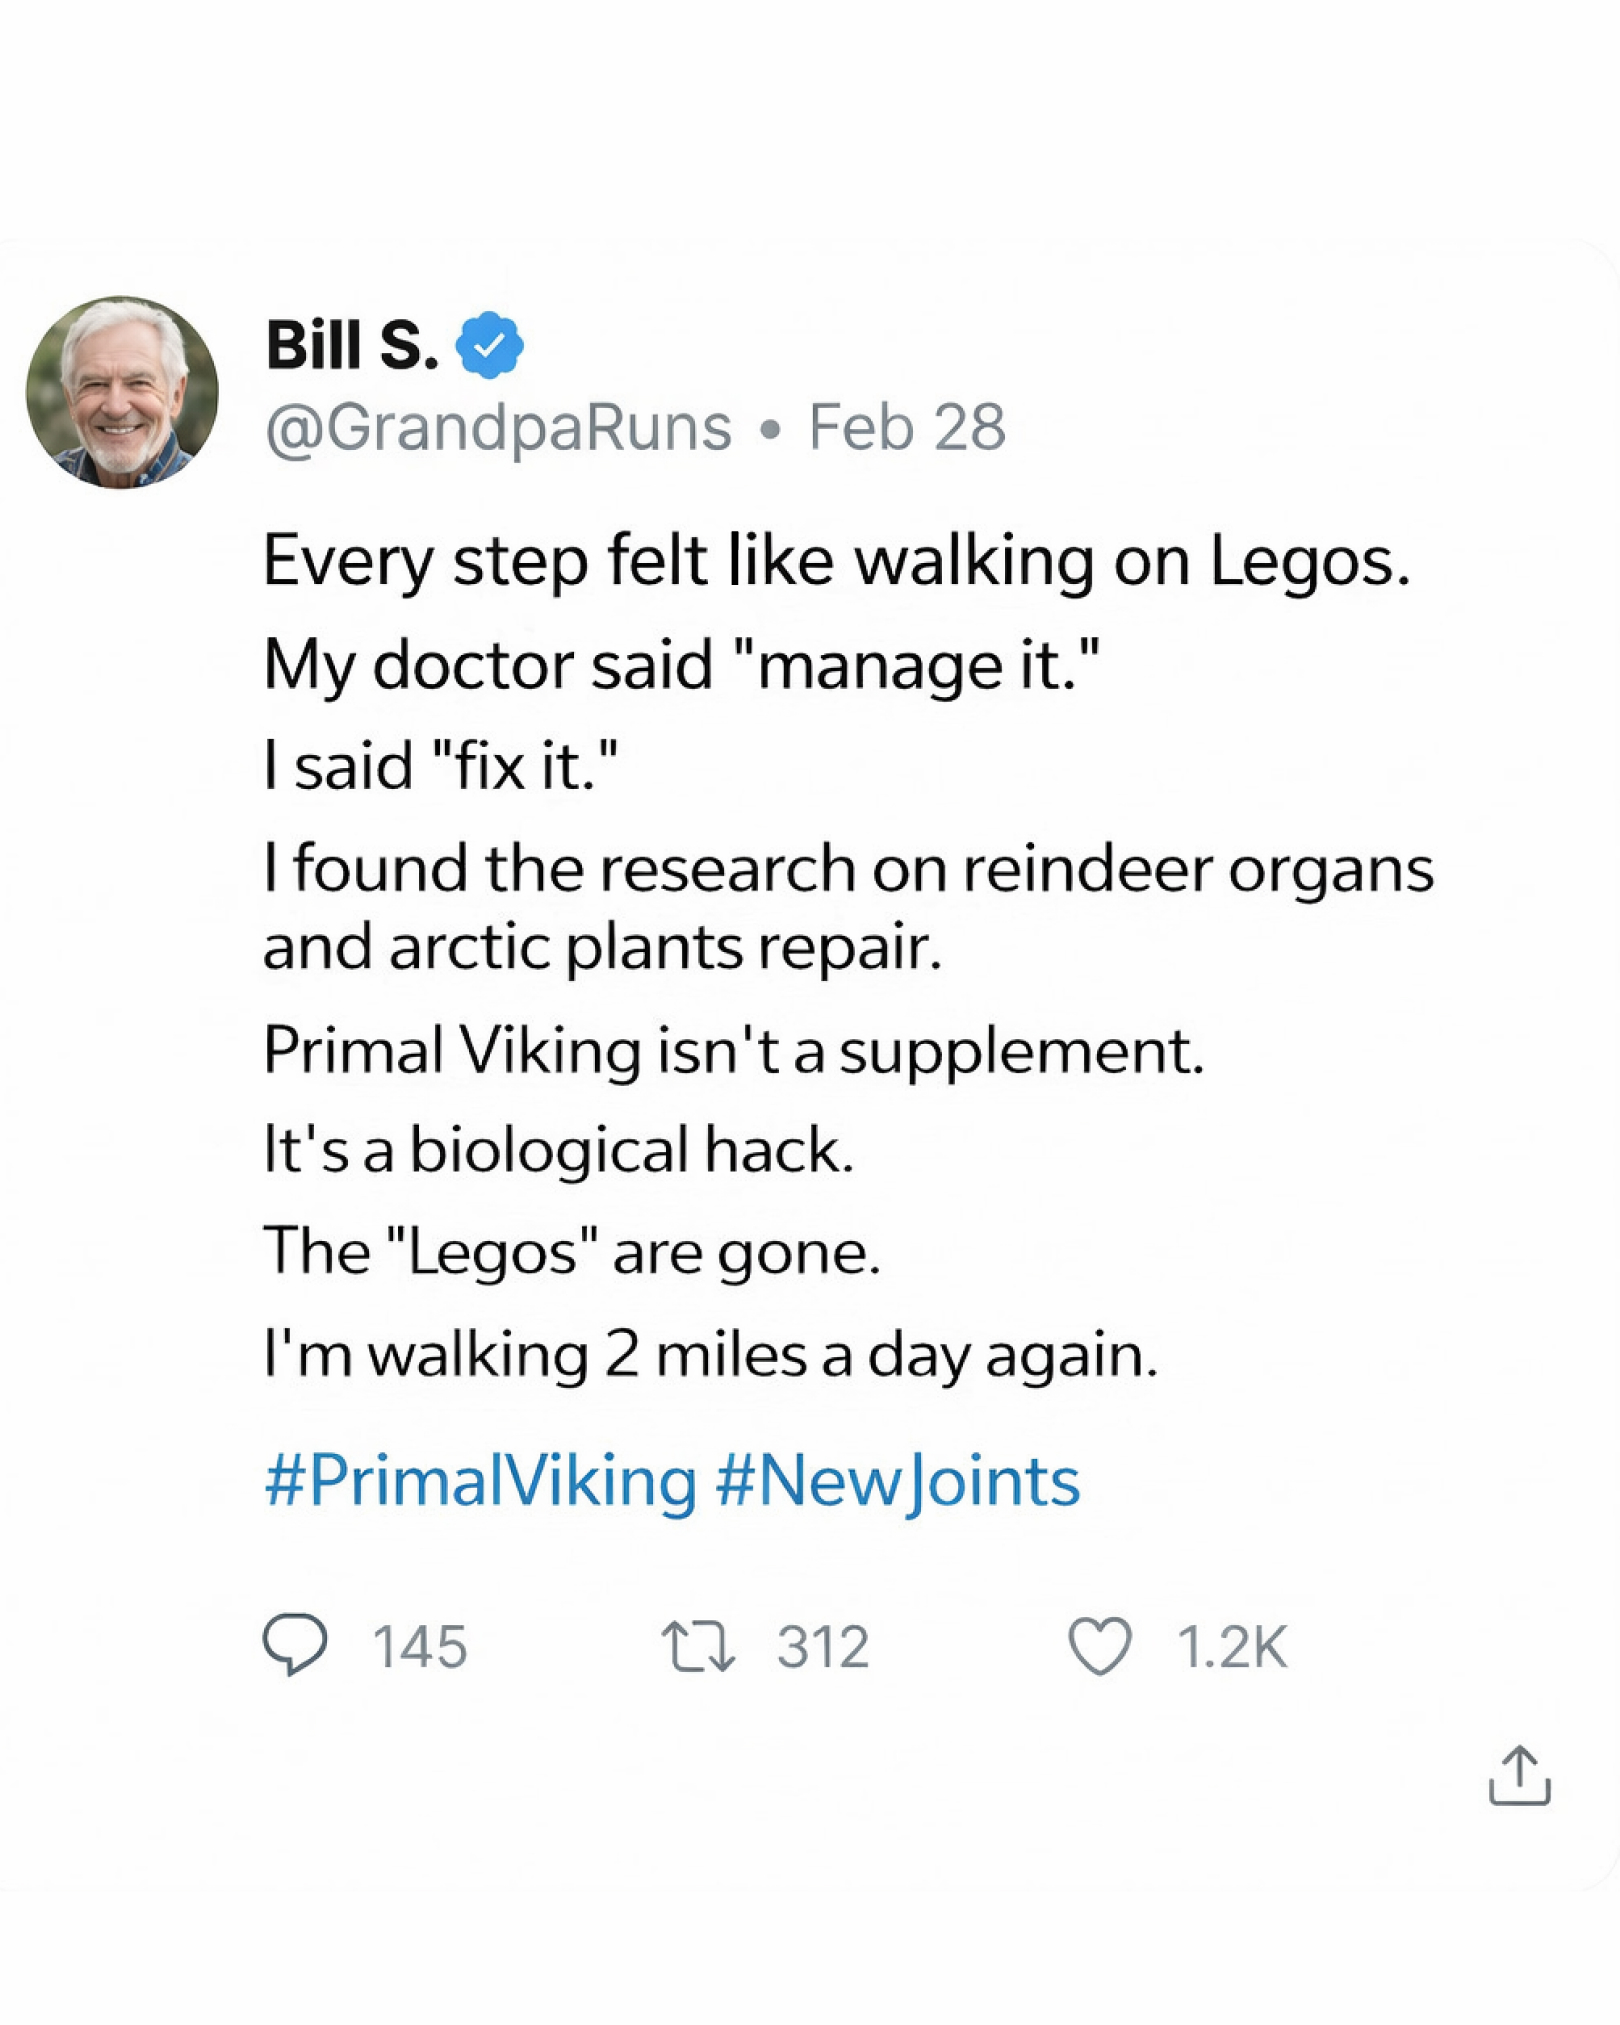Click "Primal Viking isn't a supplement" text
This screenshot has width=1620, height=2025.
pos(734,1053)
